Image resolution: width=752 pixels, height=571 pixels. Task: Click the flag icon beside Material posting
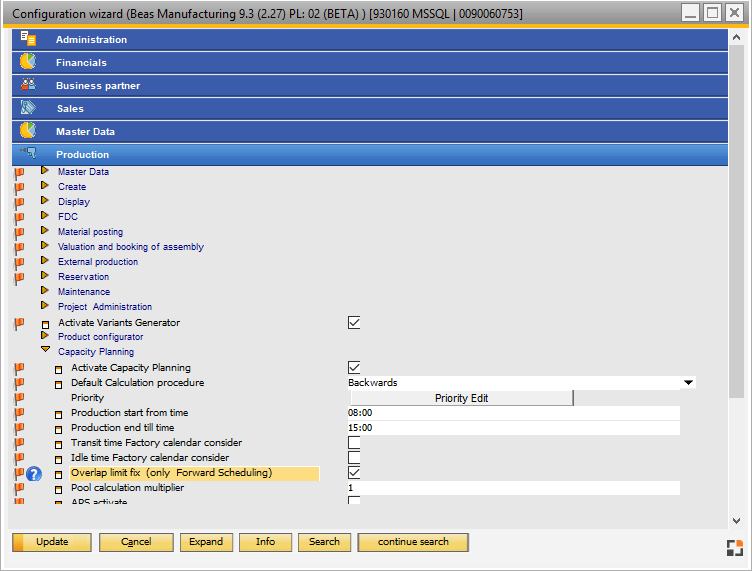[x=19, y=232]
